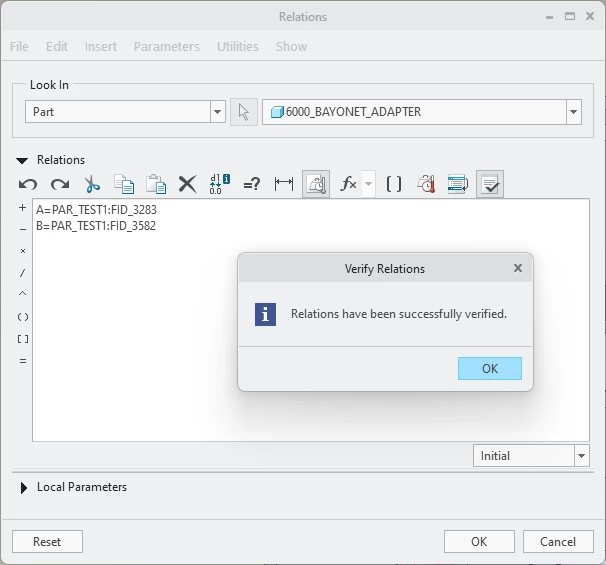Screen dimensions: 606x565
Task: Click the insert function fx icon
Action: click(x=348, y=184)
